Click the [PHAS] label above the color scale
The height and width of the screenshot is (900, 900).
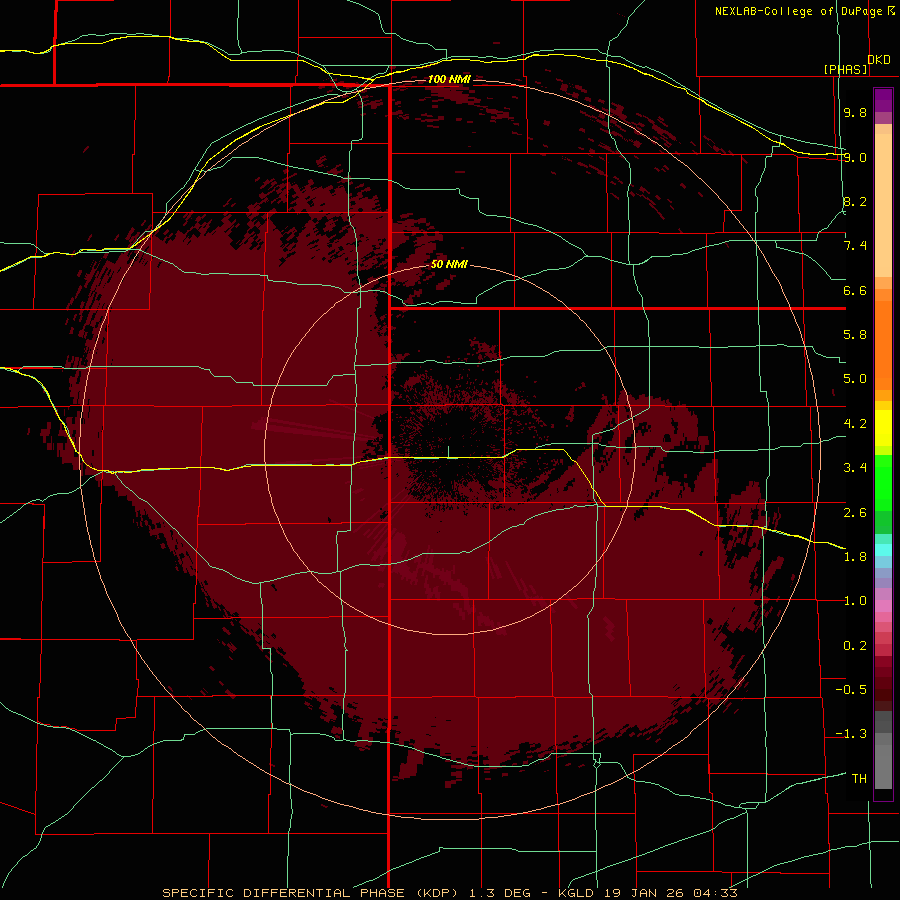[x=845, y=69]
